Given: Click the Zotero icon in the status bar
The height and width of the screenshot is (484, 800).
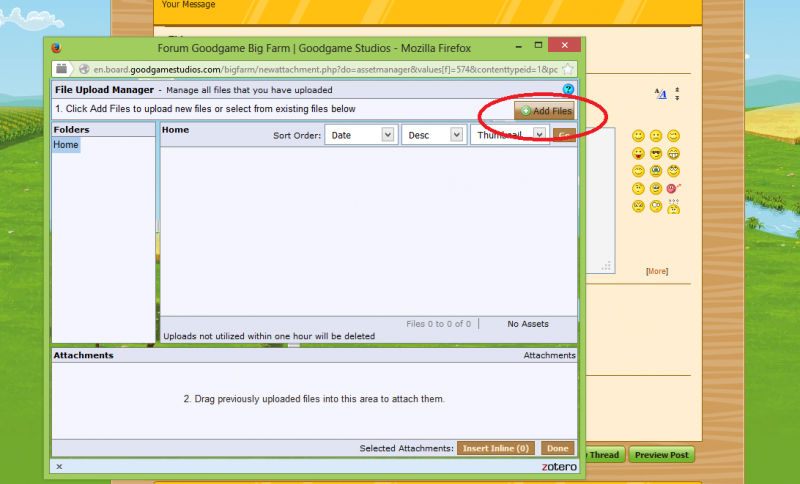Looking at the screenshot, I should click(556, 466).
